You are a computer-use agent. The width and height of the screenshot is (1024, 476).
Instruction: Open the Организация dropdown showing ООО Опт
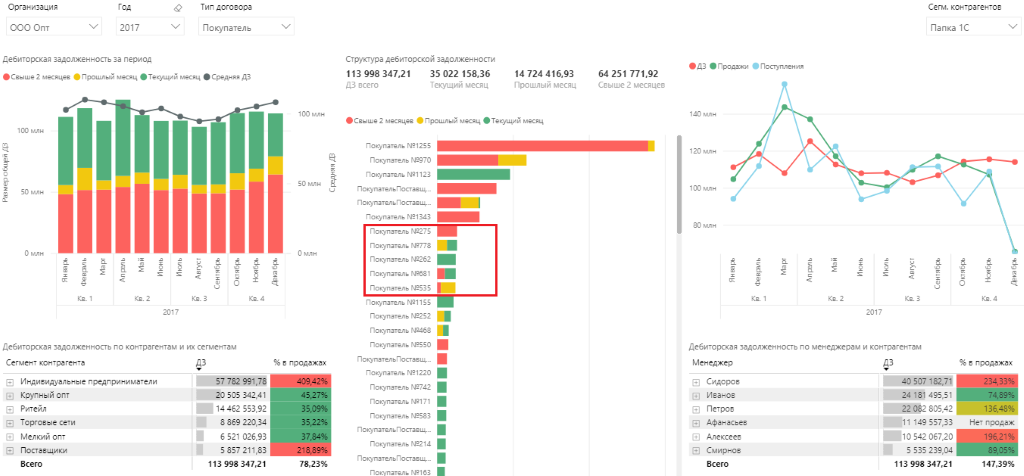pyautogui.click(x=54, y=27)
